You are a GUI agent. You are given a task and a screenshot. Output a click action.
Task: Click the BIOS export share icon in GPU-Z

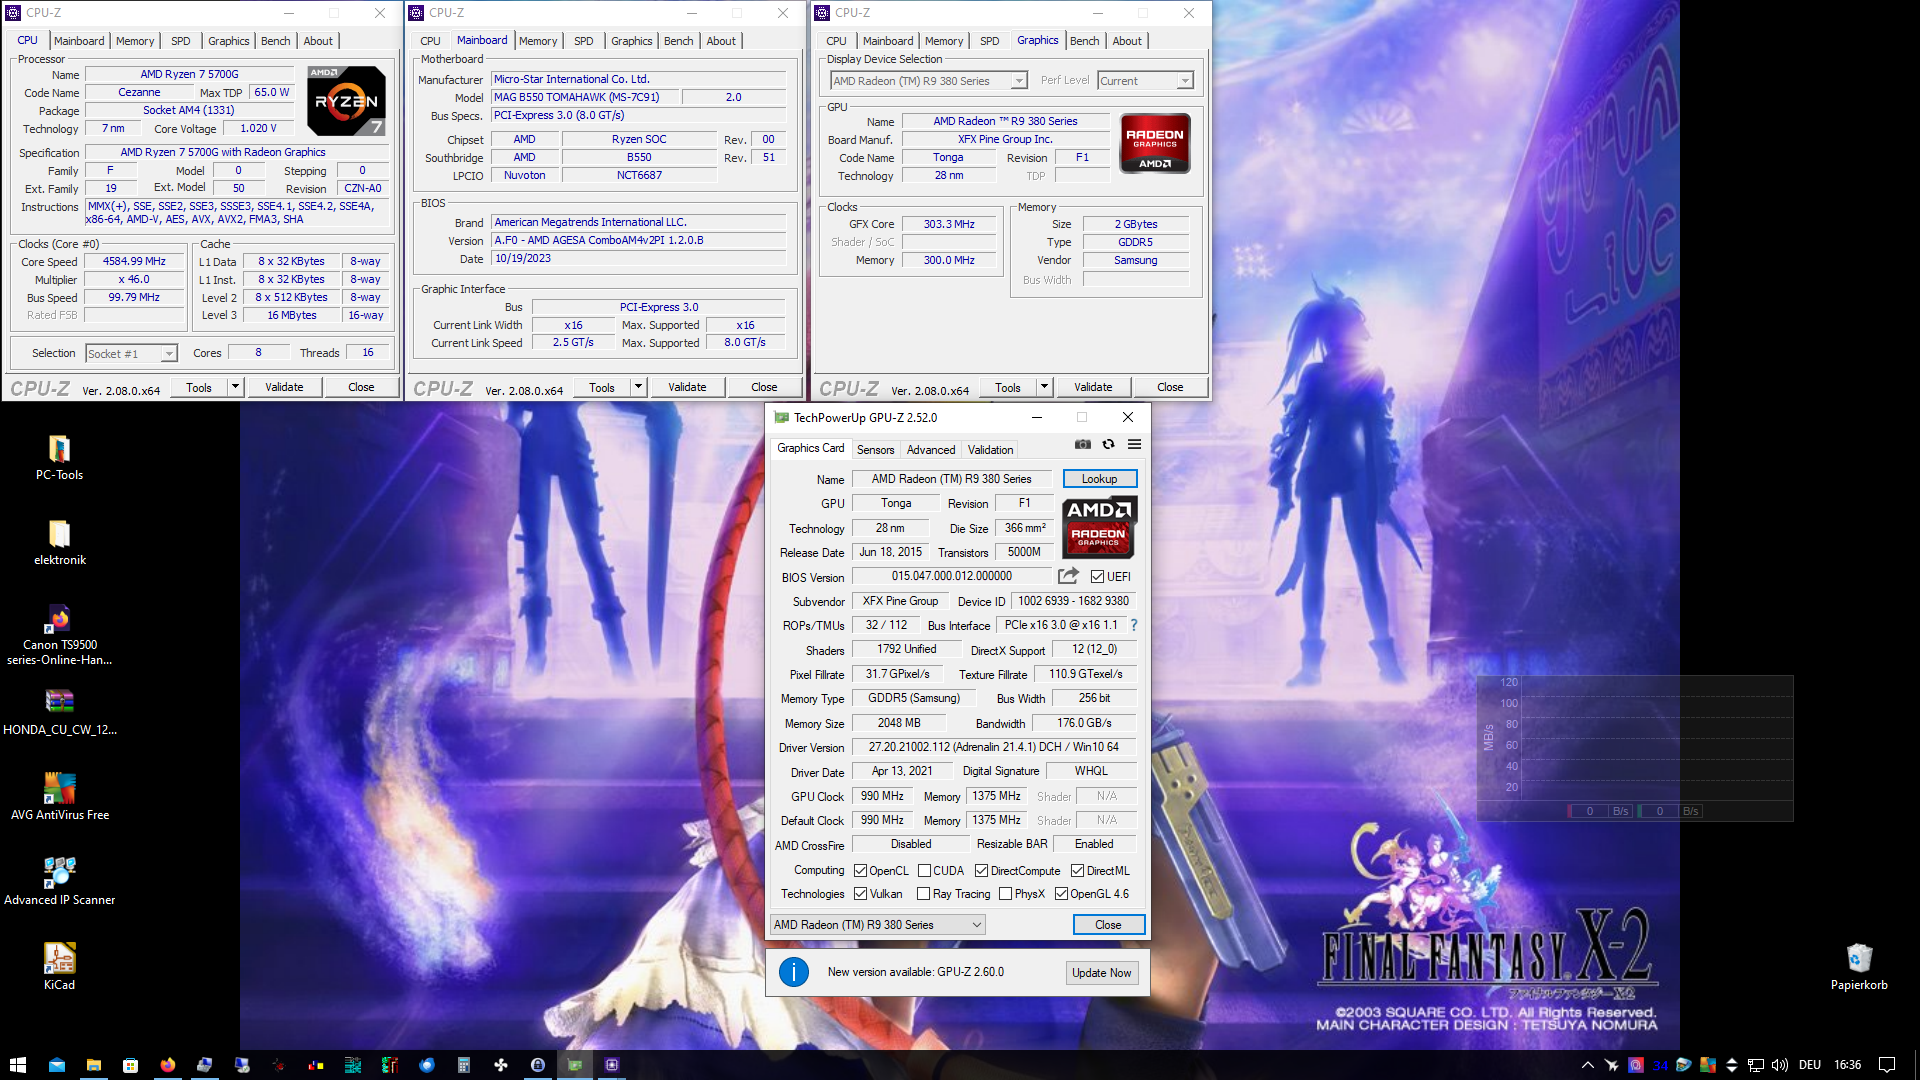pyautogui.click(x=1068, y=576)
